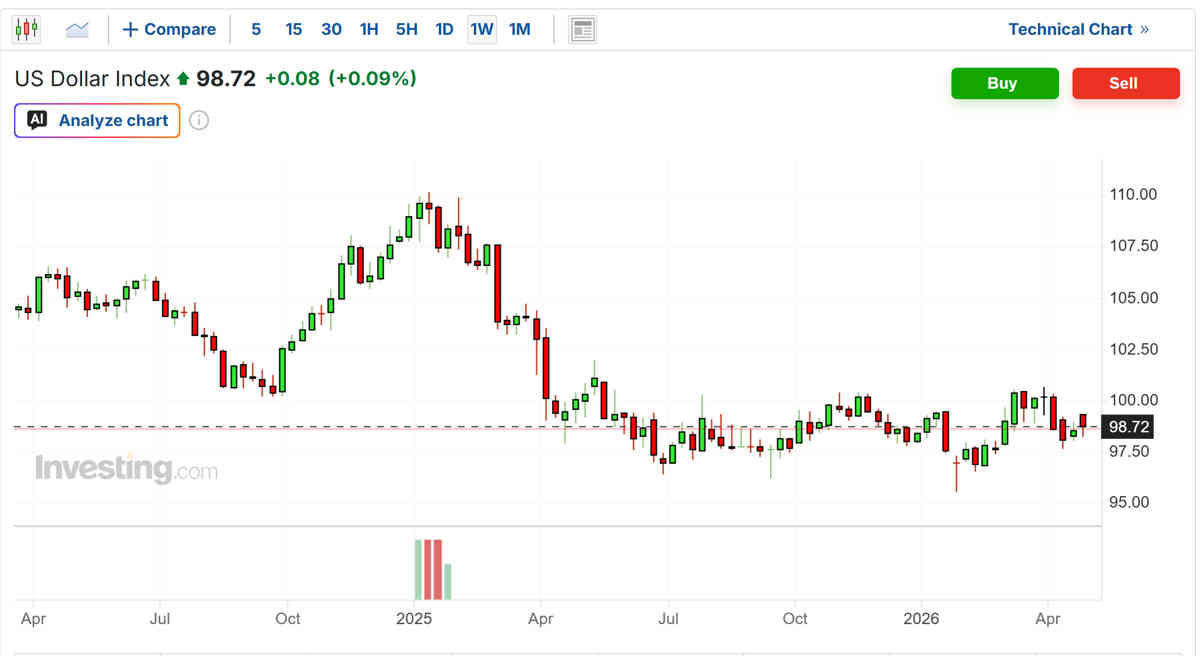
Task: Click the plus Compare button
Action: coord(169,29)
